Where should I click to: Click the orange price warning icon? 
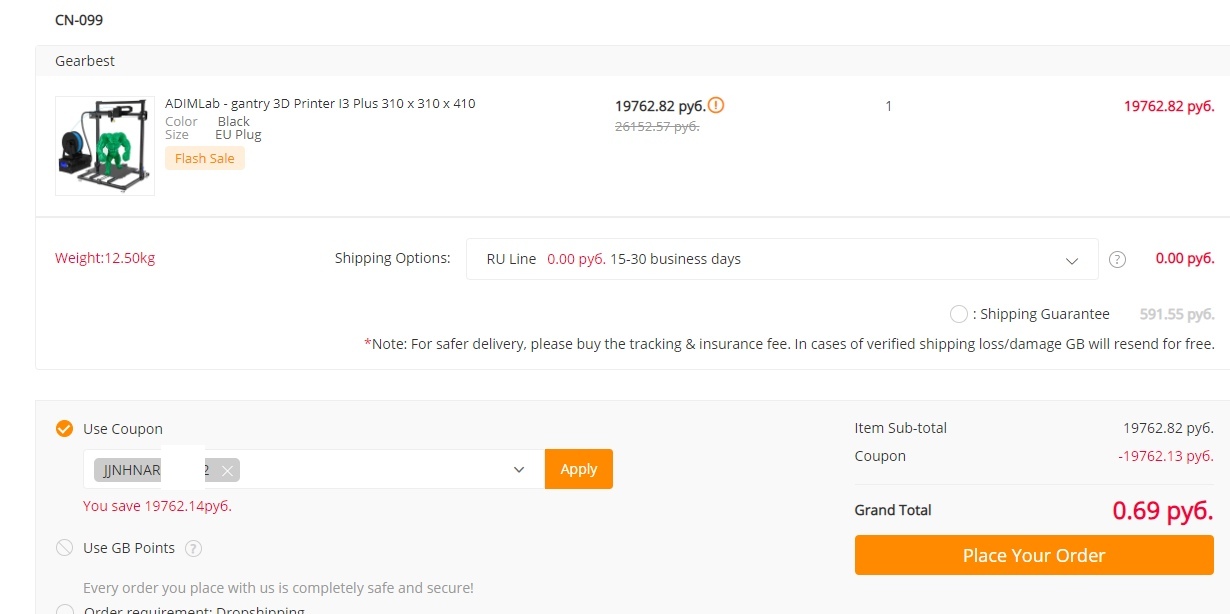716,105
